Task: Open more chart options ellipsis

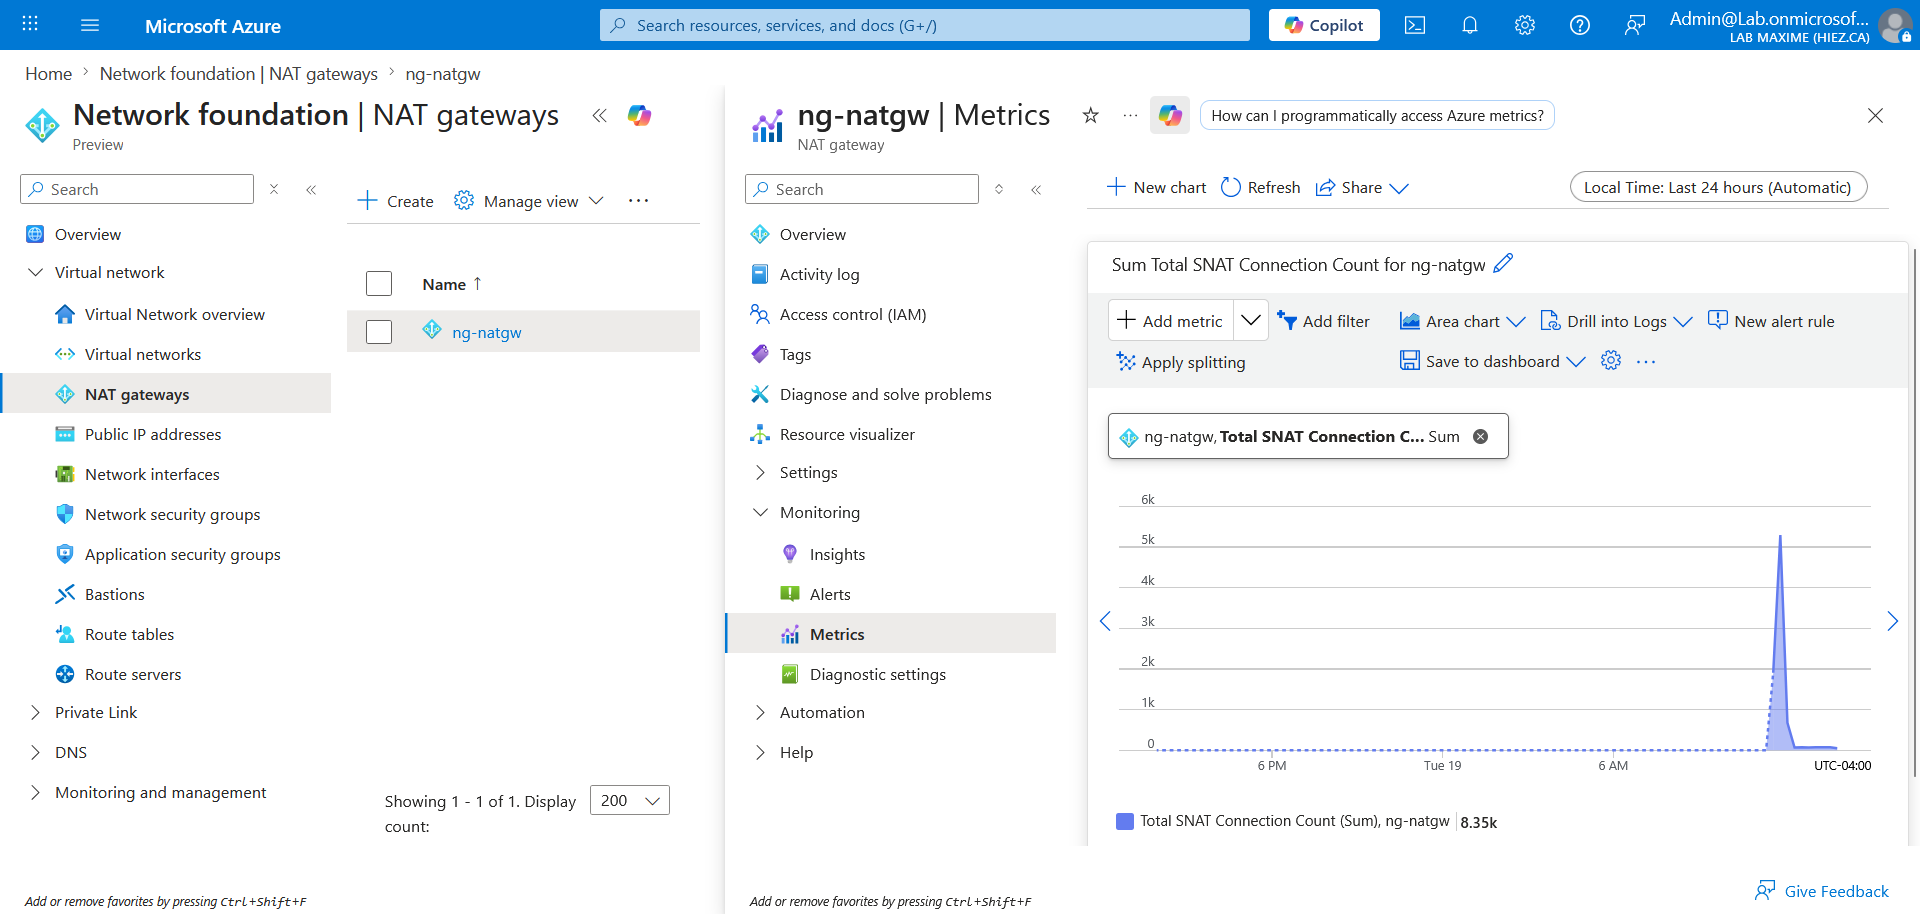Action: [x=1646, y=361]
